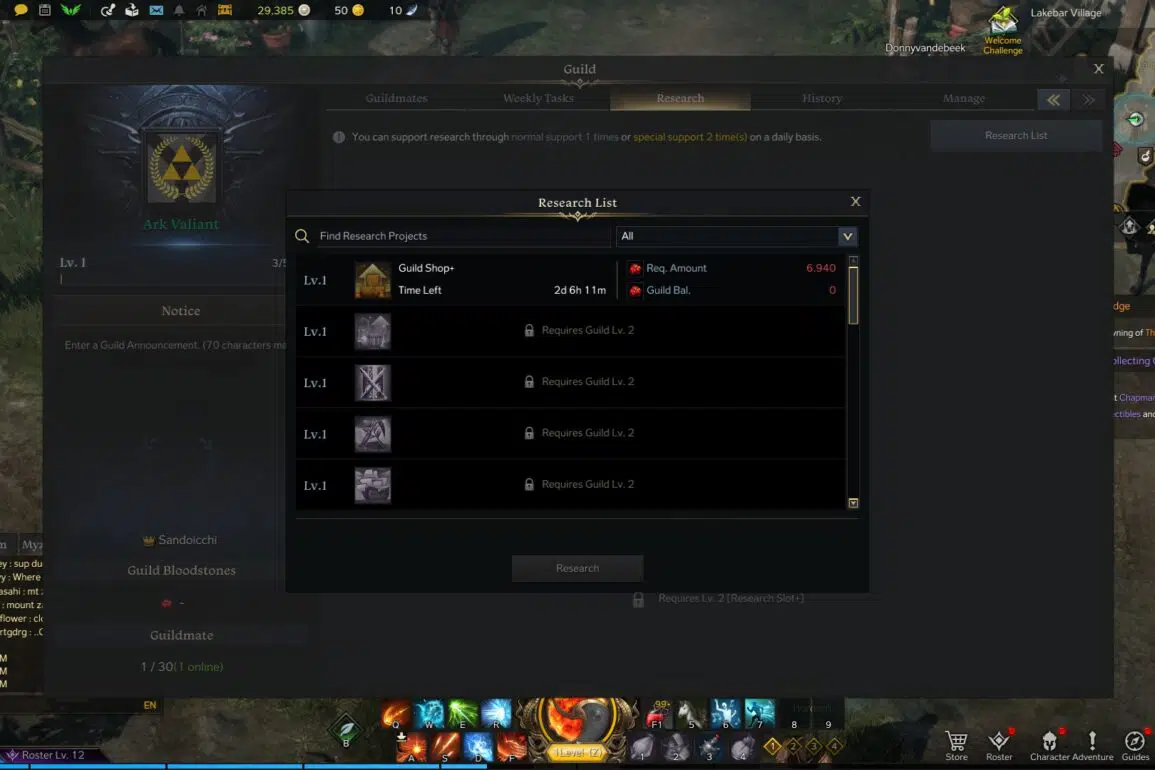The image size is (1155, 770).
Task: Open the Guides compass icon
Action: (1134, 741)
